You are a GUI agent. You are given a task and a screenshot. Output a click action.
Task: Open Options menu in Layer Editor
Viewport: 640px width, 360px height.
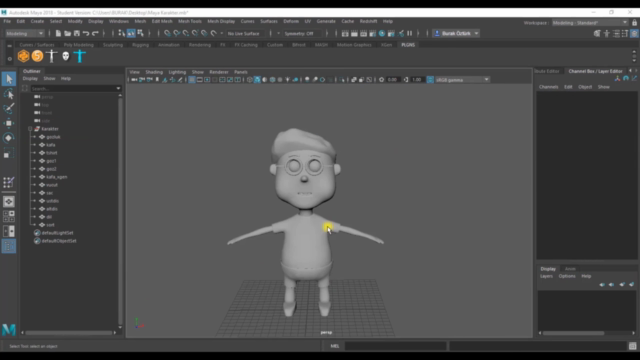click(567, 276)
